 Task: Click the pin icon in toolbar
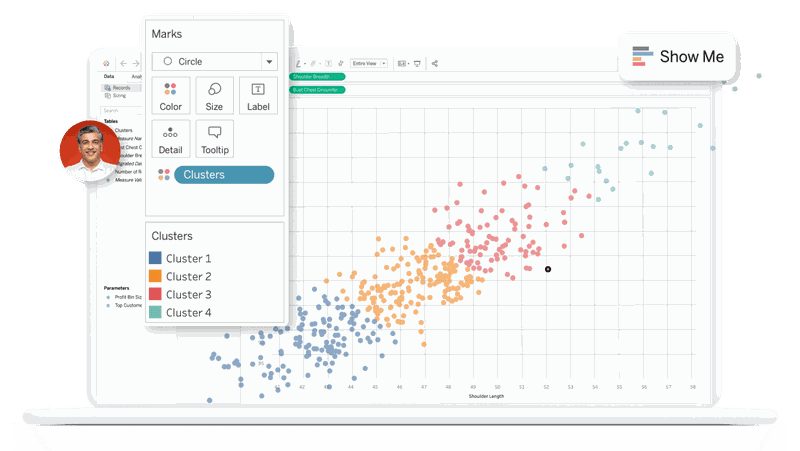pos(341,63)
